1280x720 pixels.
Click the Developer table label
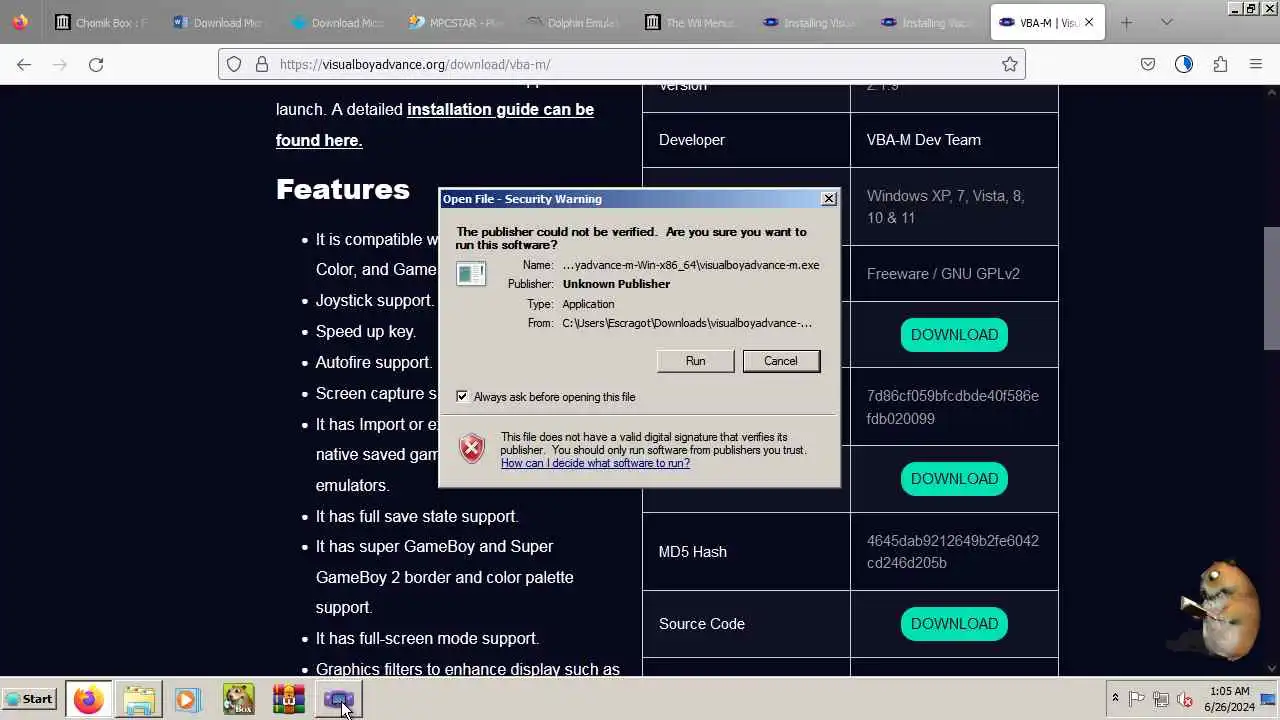[x=692, y=140]
